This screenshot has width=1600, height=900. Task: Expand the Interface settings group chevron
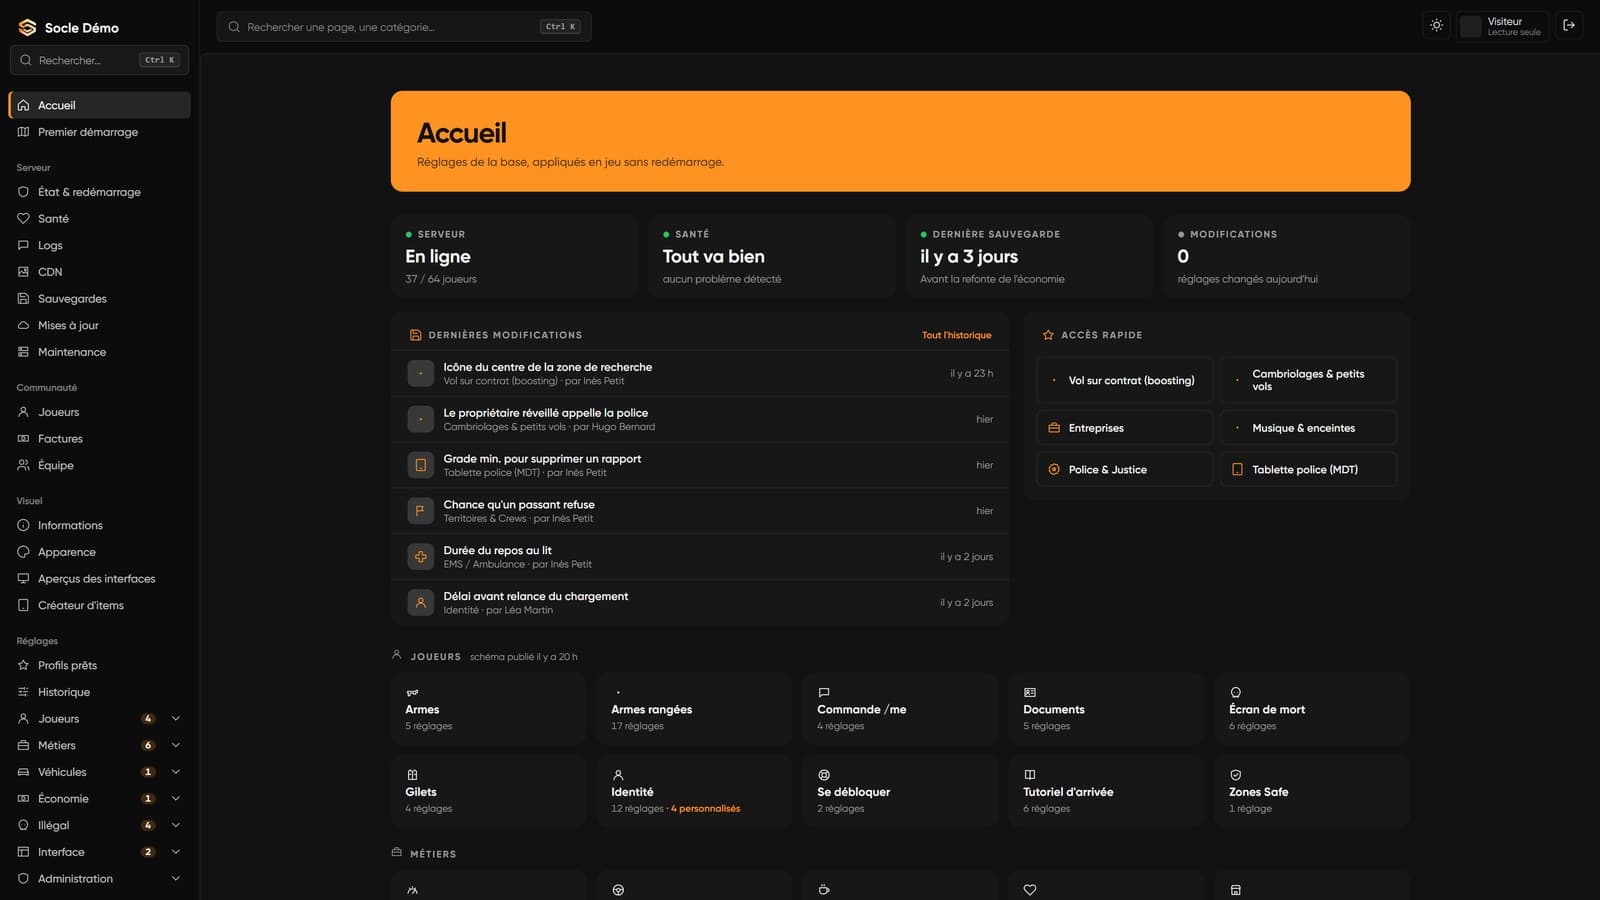(176, 852)
